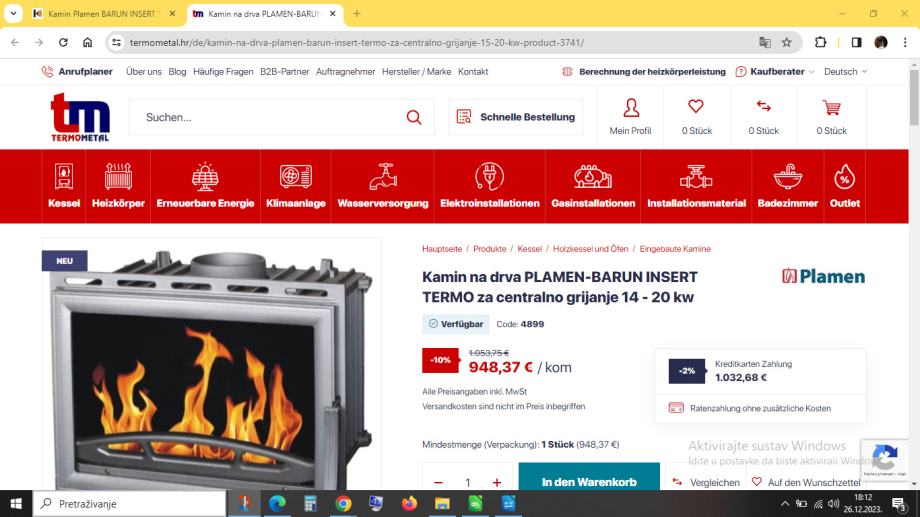
Task: Open File Explorer from taskbar
Action: (x=442, y=504)
